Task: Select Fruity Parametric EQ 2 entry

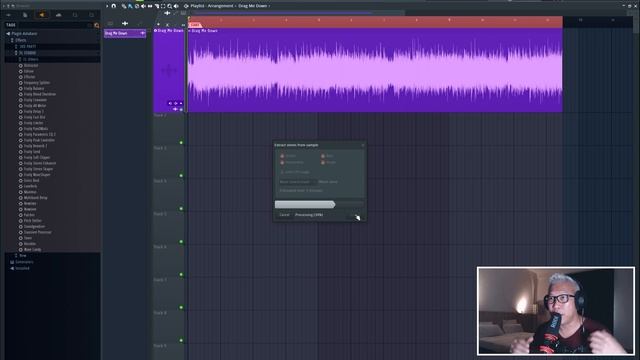Action: 39,134
